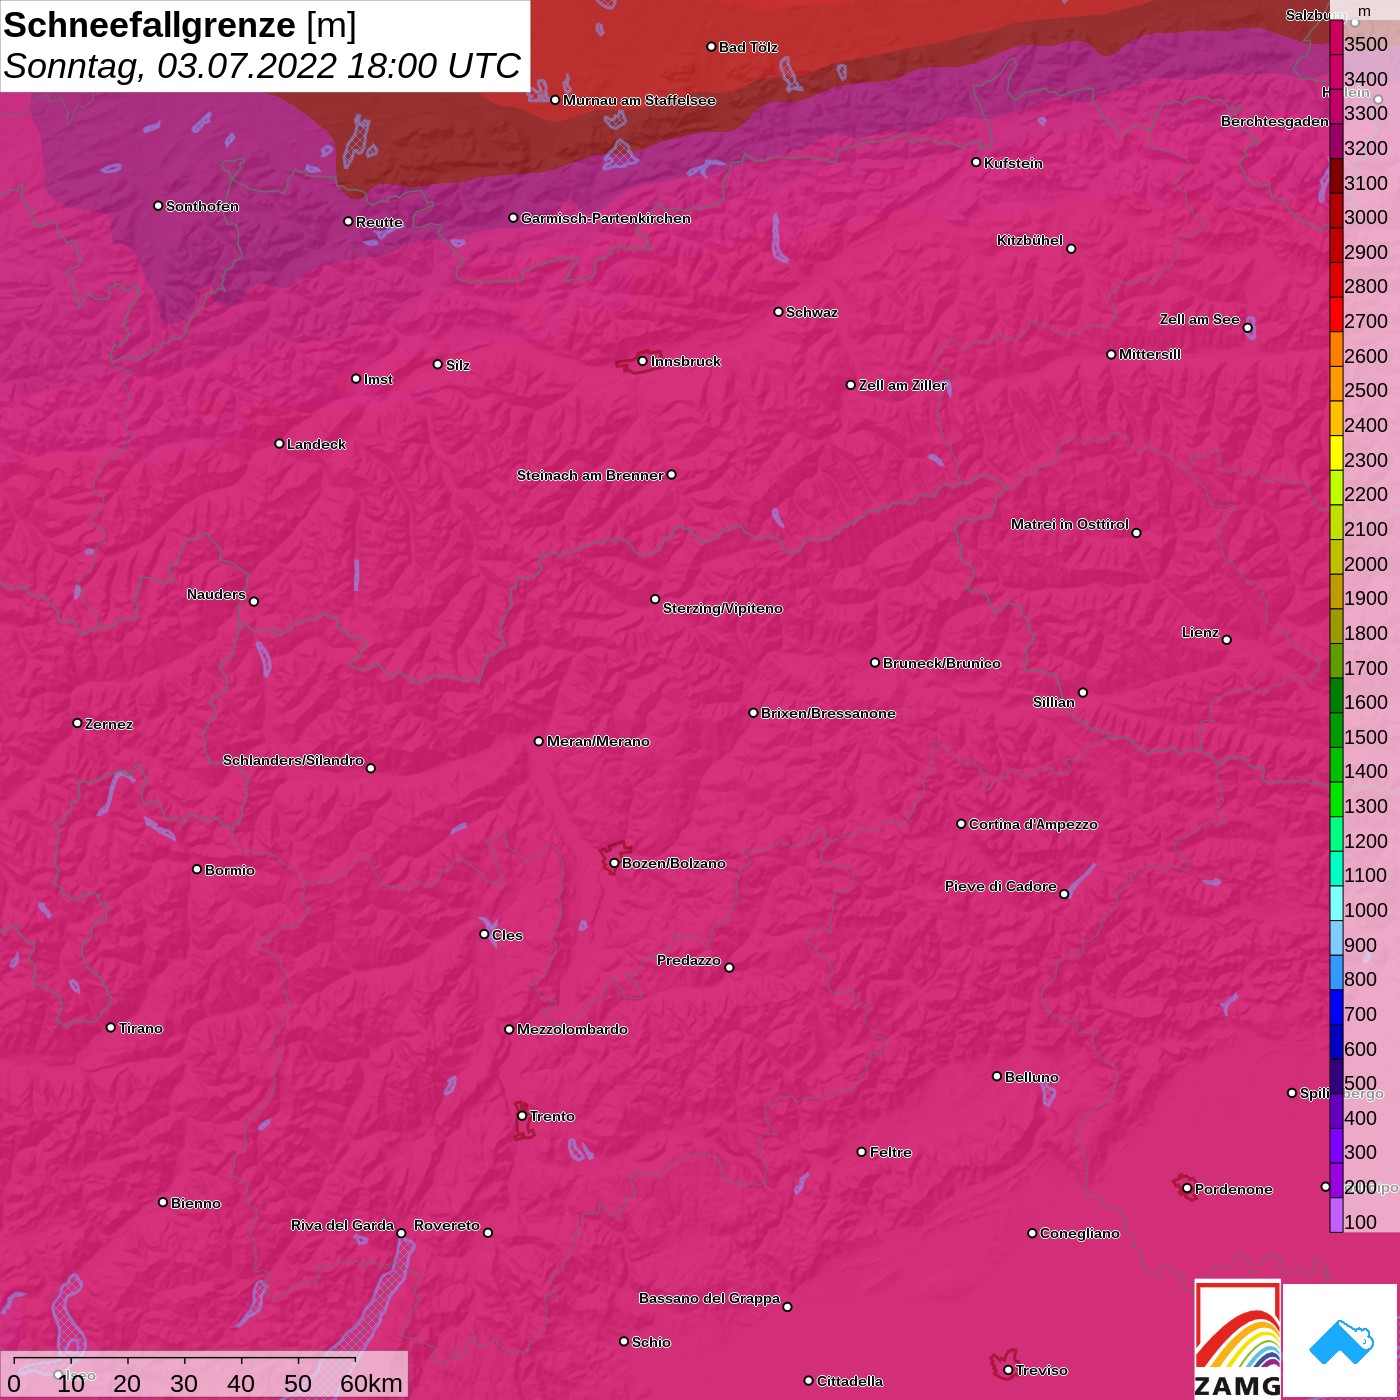The height and width of the screenshot is (1400, 1400).
Task: Click the Mezzolombardo label
Action: pyautogui.click(x=572, y=1029)
